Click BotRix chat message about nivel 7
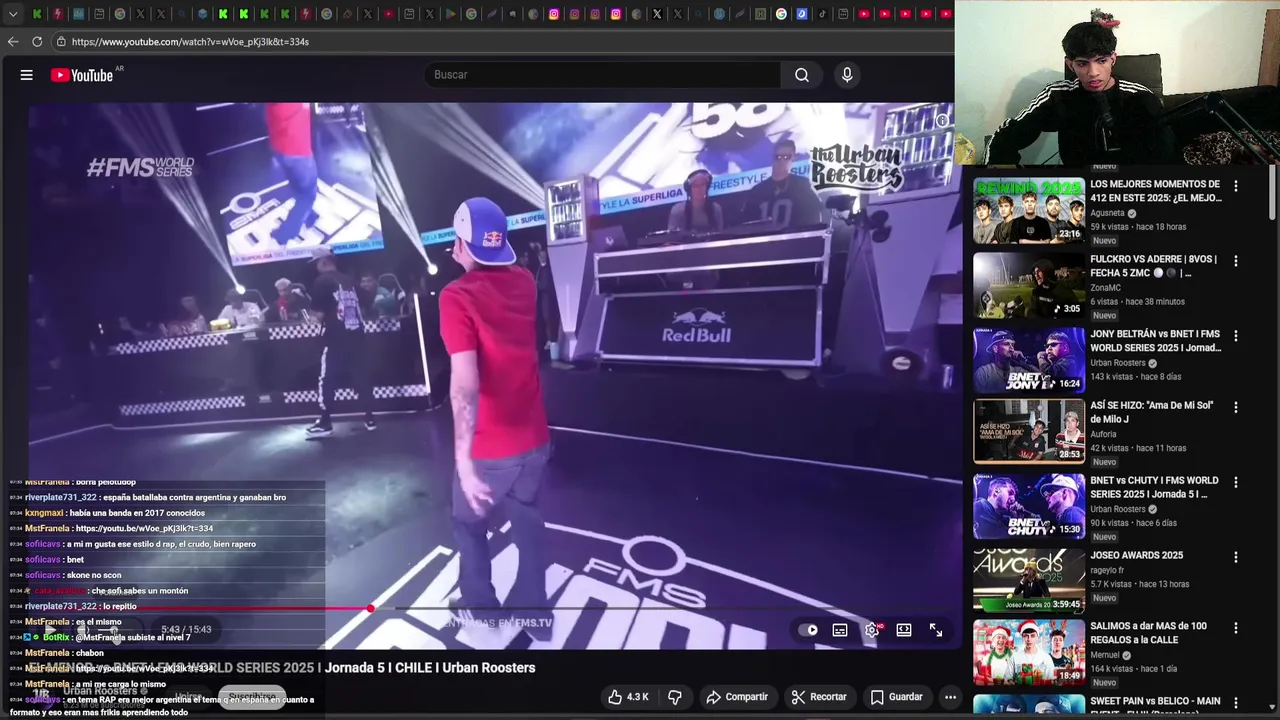This screenshot has height=720, width=1280. [x=132, y=637]
